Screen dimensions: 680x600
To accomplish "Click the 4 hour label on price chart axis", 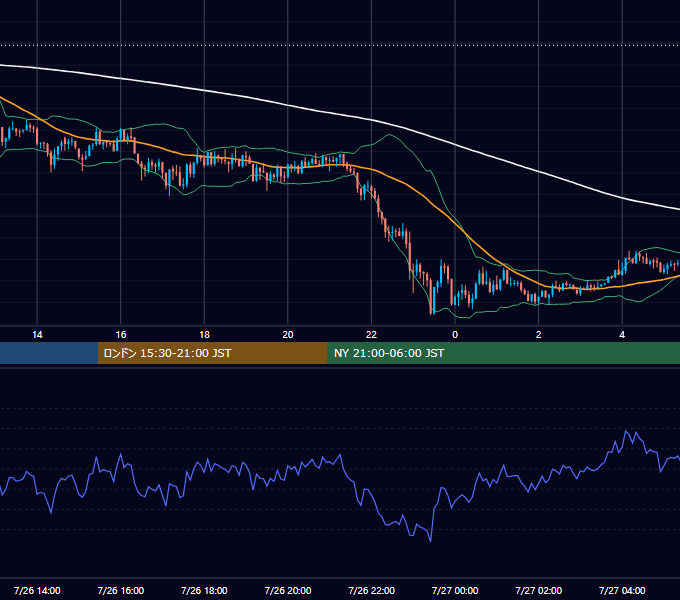I will [622, 335].
